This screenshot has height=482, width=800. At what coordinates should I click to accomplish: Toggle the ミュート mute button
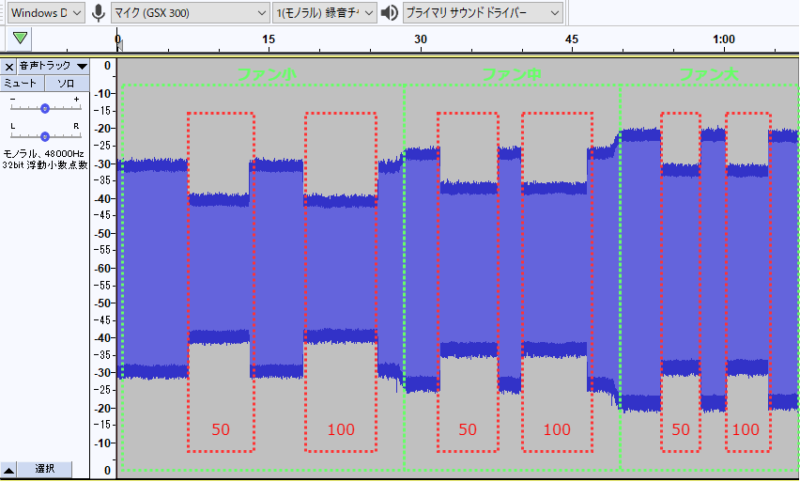coord(22,83)
